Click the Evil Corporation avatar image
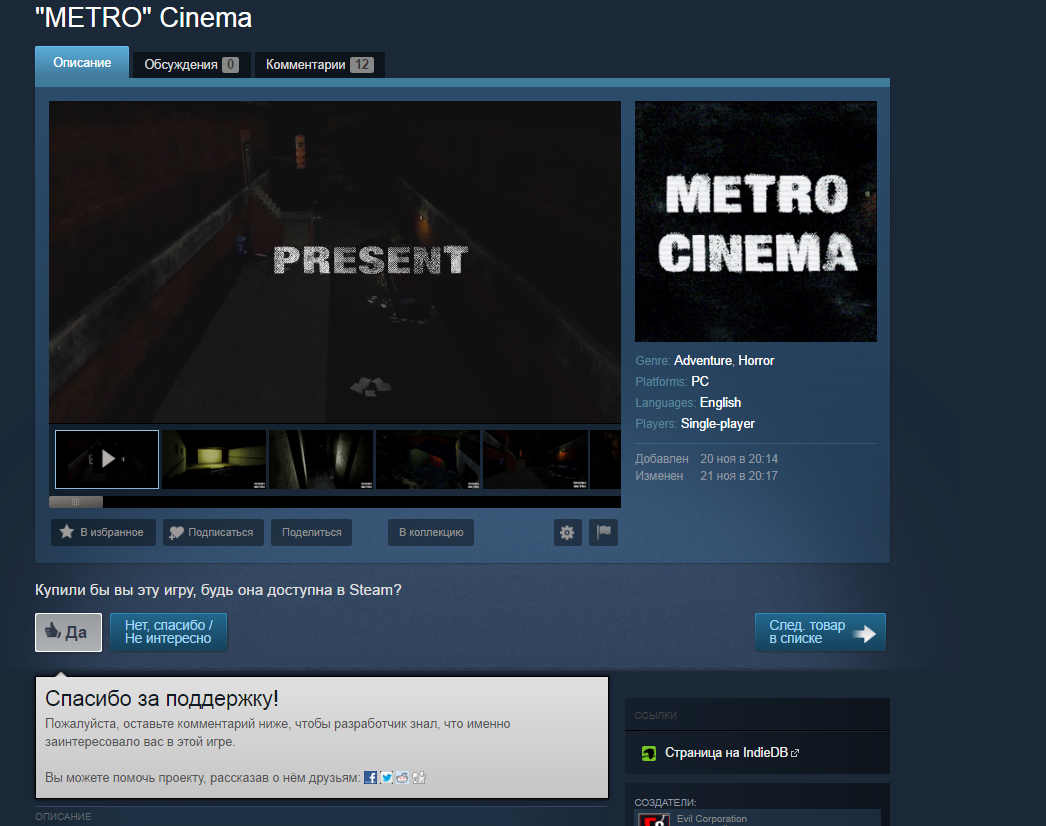 pyautogui.click(x=654, y=820)
